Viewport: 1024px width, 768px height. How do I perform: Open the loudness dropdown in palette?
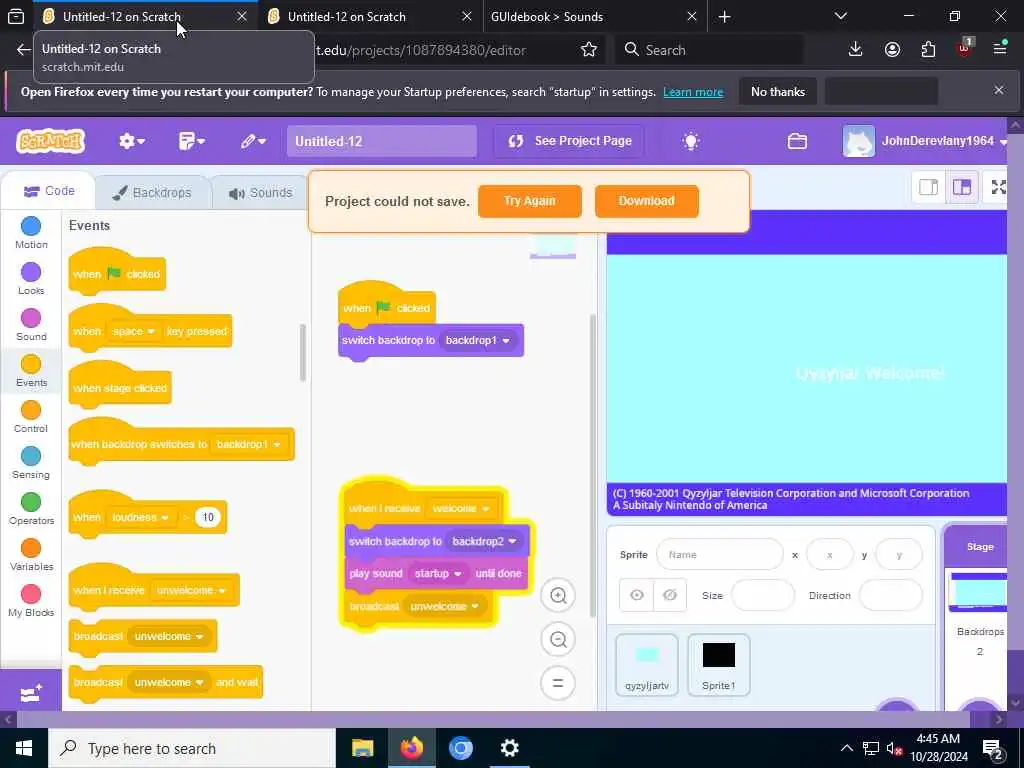pyautogui.click(x=140, y=517)
